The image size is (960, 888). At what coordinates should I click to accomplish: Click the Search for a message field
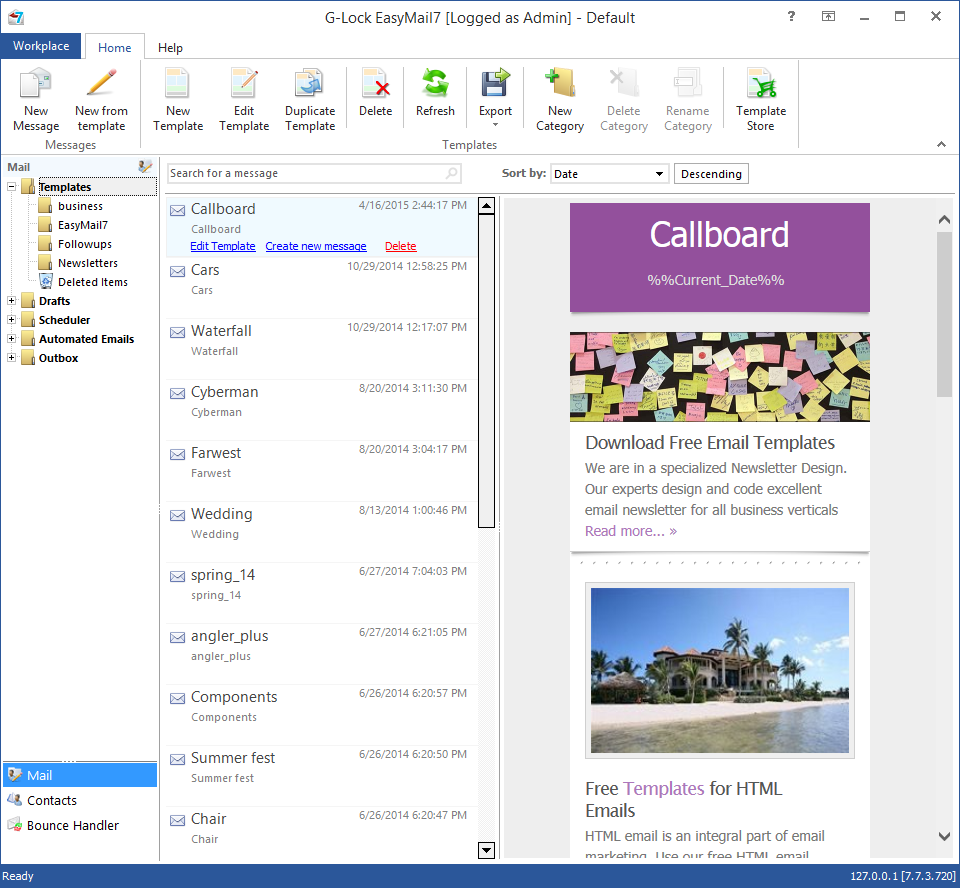coord(314,173)
